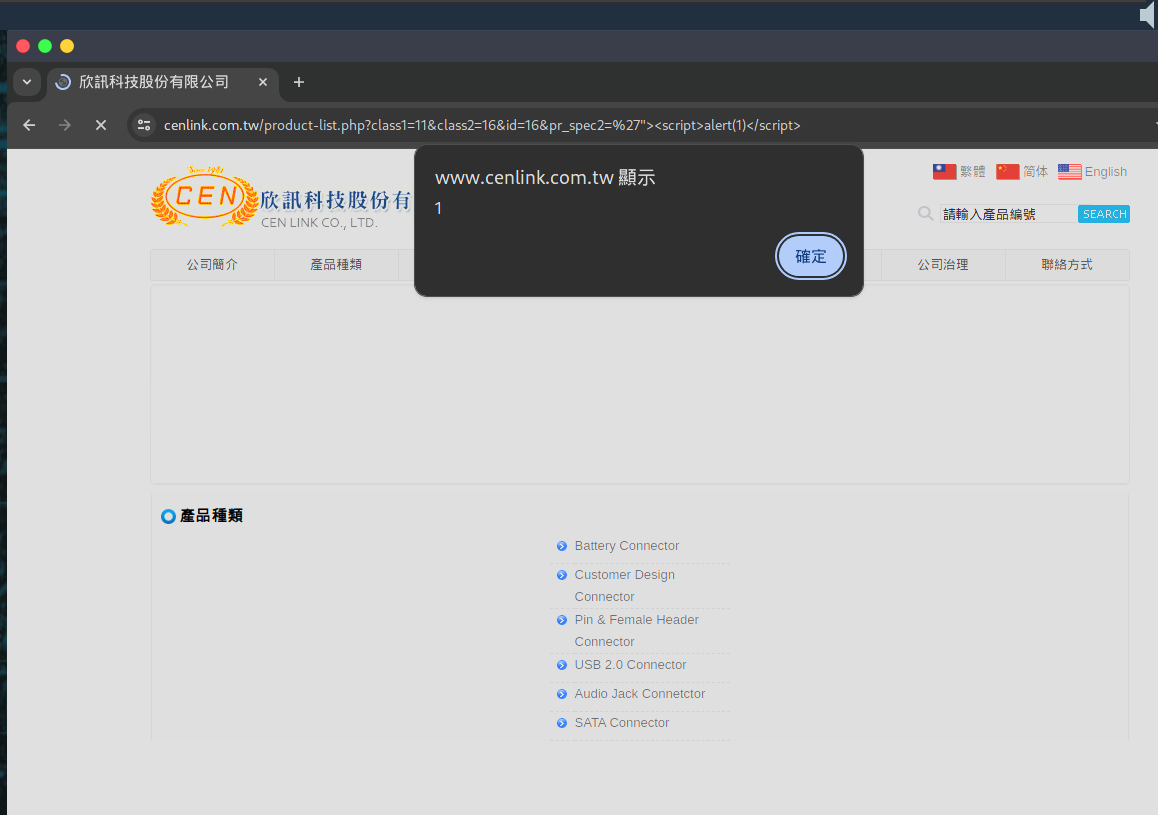Switch language to English with US flag
The height and width of the screenshot is (815, 1158).
pos(1092,172)
